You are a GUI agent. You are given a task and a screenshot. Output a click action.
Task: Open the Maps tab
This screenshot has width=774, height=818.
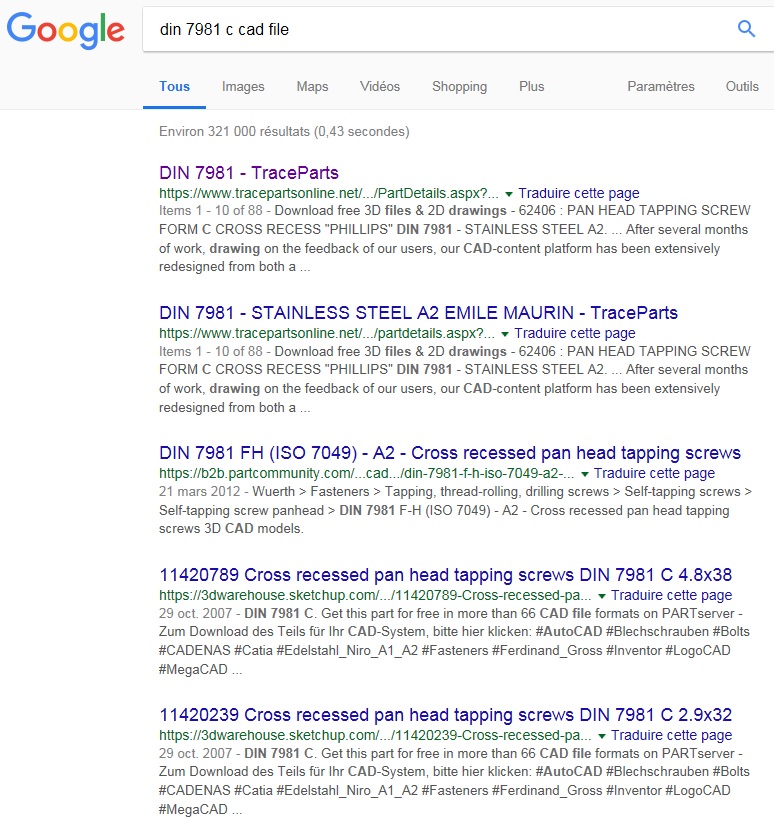(x=312, y=87)
